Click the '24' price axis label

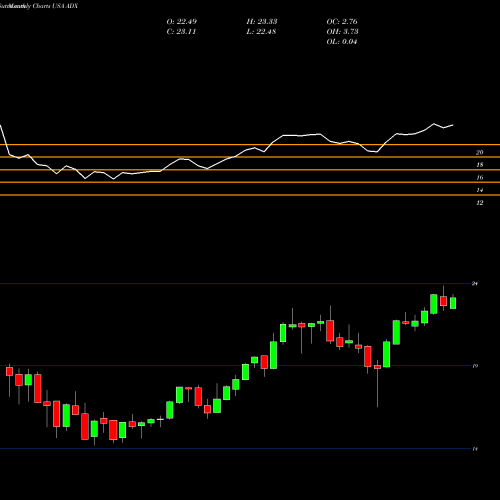pyautogui.click(x=475, y=284)
